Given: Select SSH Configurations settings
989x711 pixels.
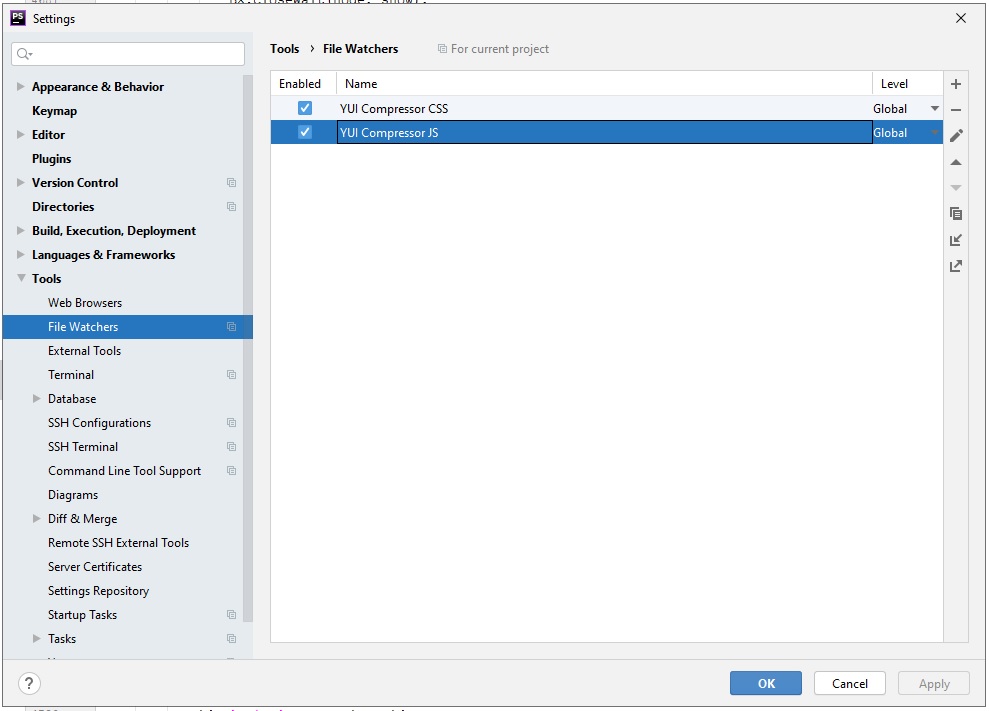Looking at the screenshot, I should tap(100, 423).
